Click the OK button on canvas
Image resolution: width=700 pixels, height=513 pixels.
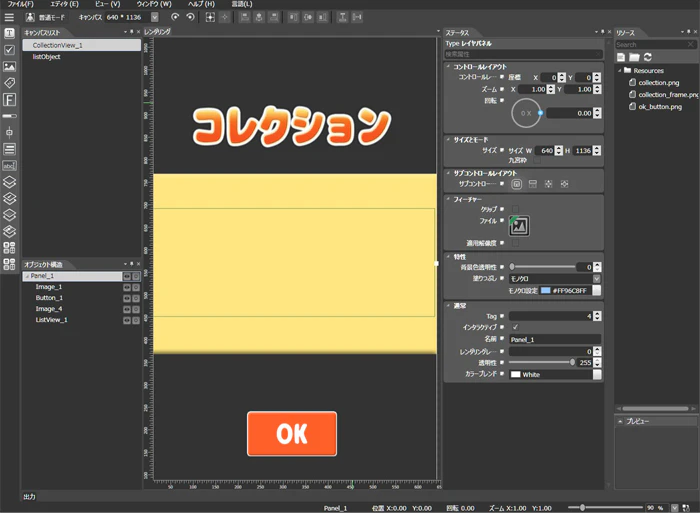tap(292, 434)
